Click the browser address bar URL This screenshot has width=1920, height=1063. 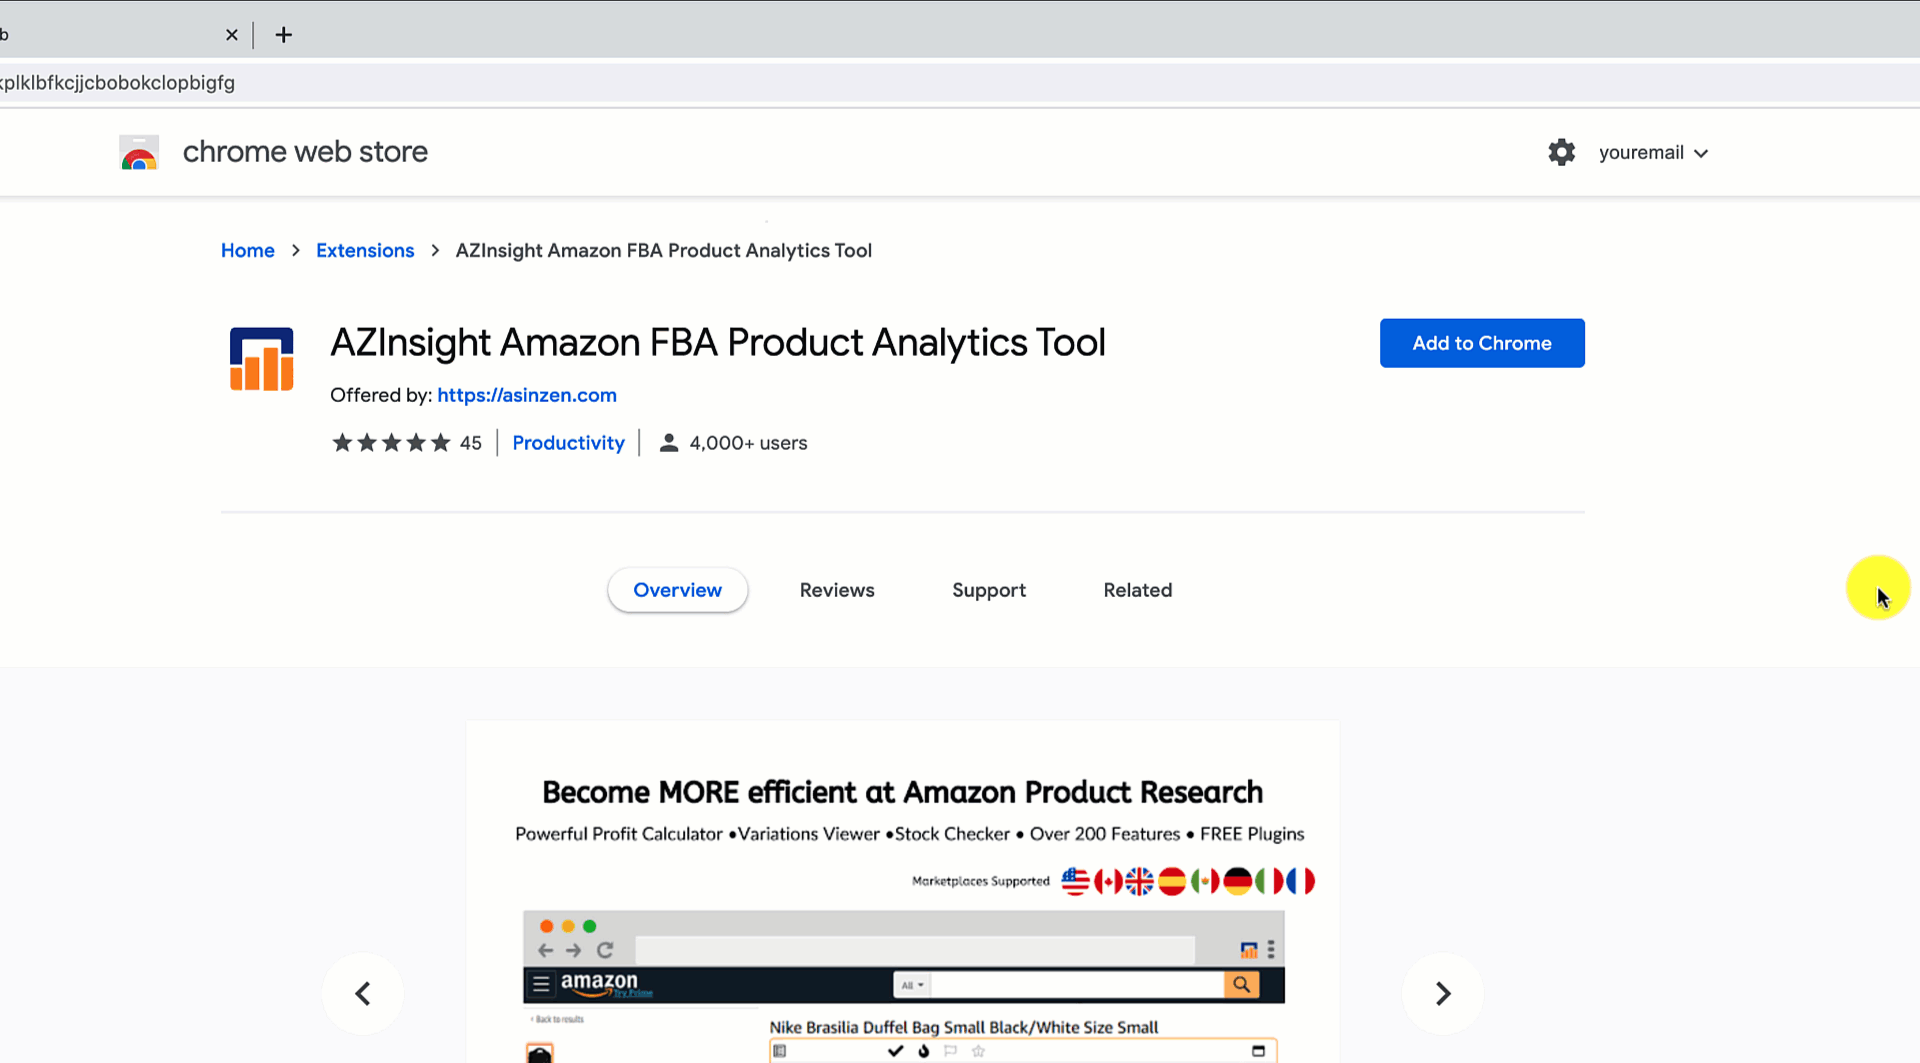pyautogui.click(x=117, y=83)
